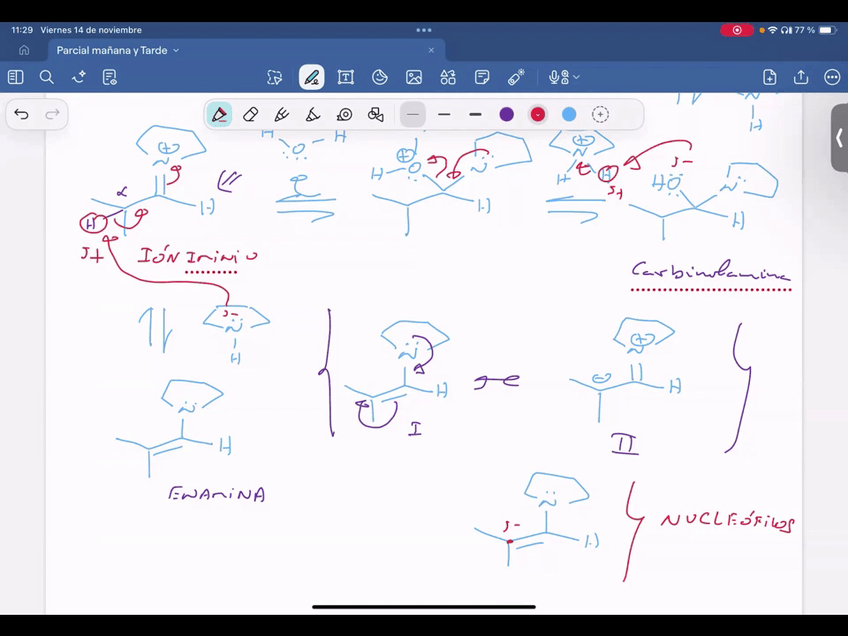Open the microphone recording options
Image resolution: width=848 pixels, height=636 pixels.
click(564, 77)
